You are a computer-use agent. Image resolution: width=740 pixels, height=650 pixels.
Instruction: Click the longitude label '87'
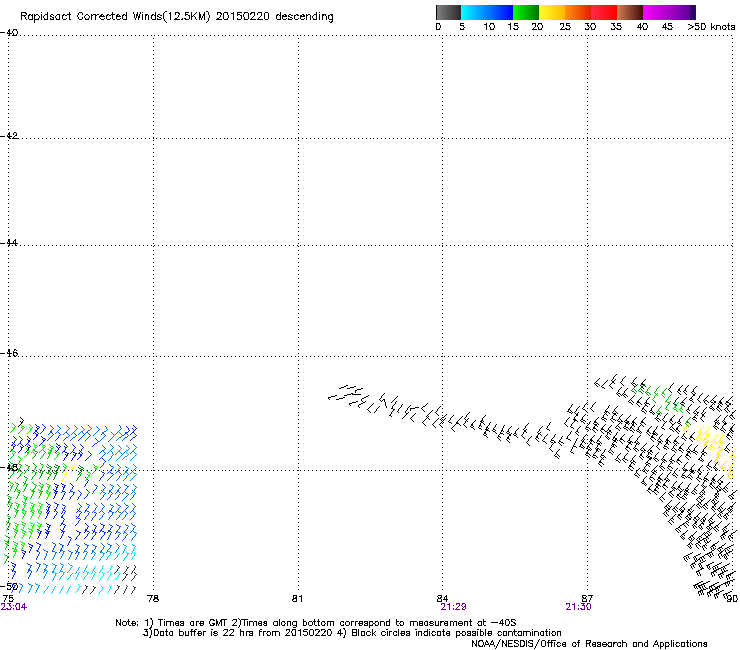pyautogui.click(x=587, y=599)
